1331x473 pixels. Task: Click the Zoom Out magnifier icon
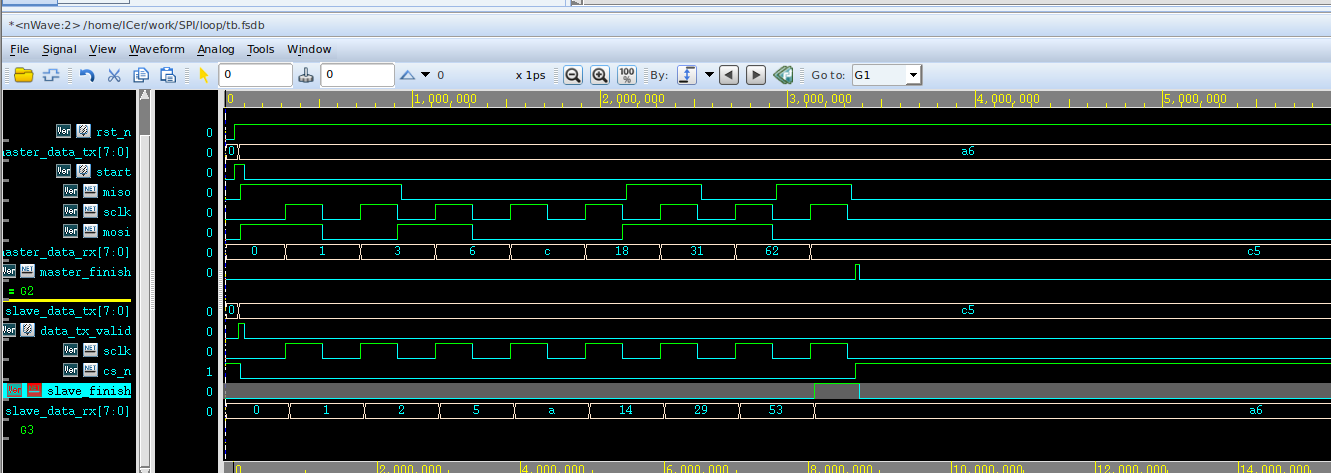pyautogui.click(x=573, y=75)
